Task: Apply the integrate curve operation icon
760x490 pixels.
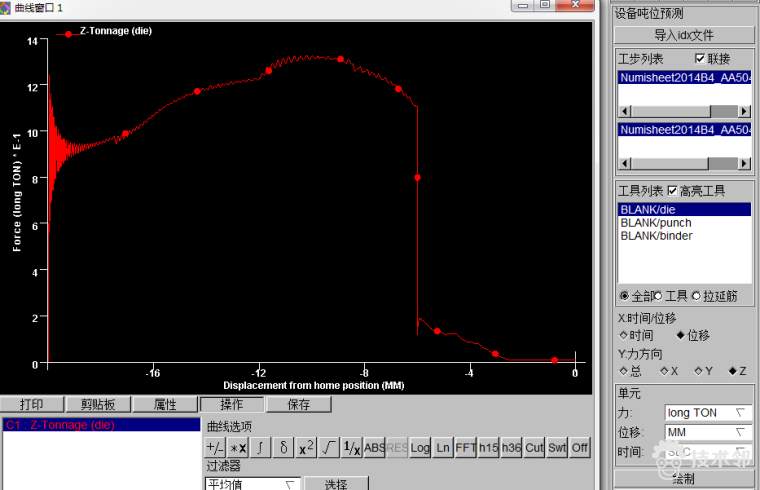Action: tap(260, 448)
